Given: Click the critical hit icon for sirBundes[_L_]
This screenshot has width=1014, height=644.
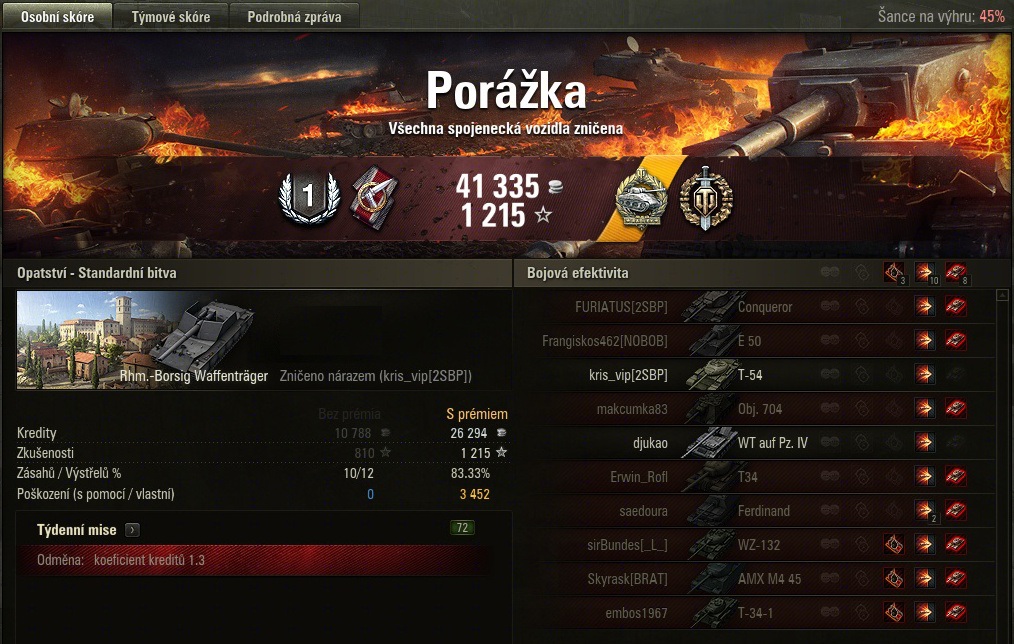Looking at the screenshot, I should coord(894,545).
